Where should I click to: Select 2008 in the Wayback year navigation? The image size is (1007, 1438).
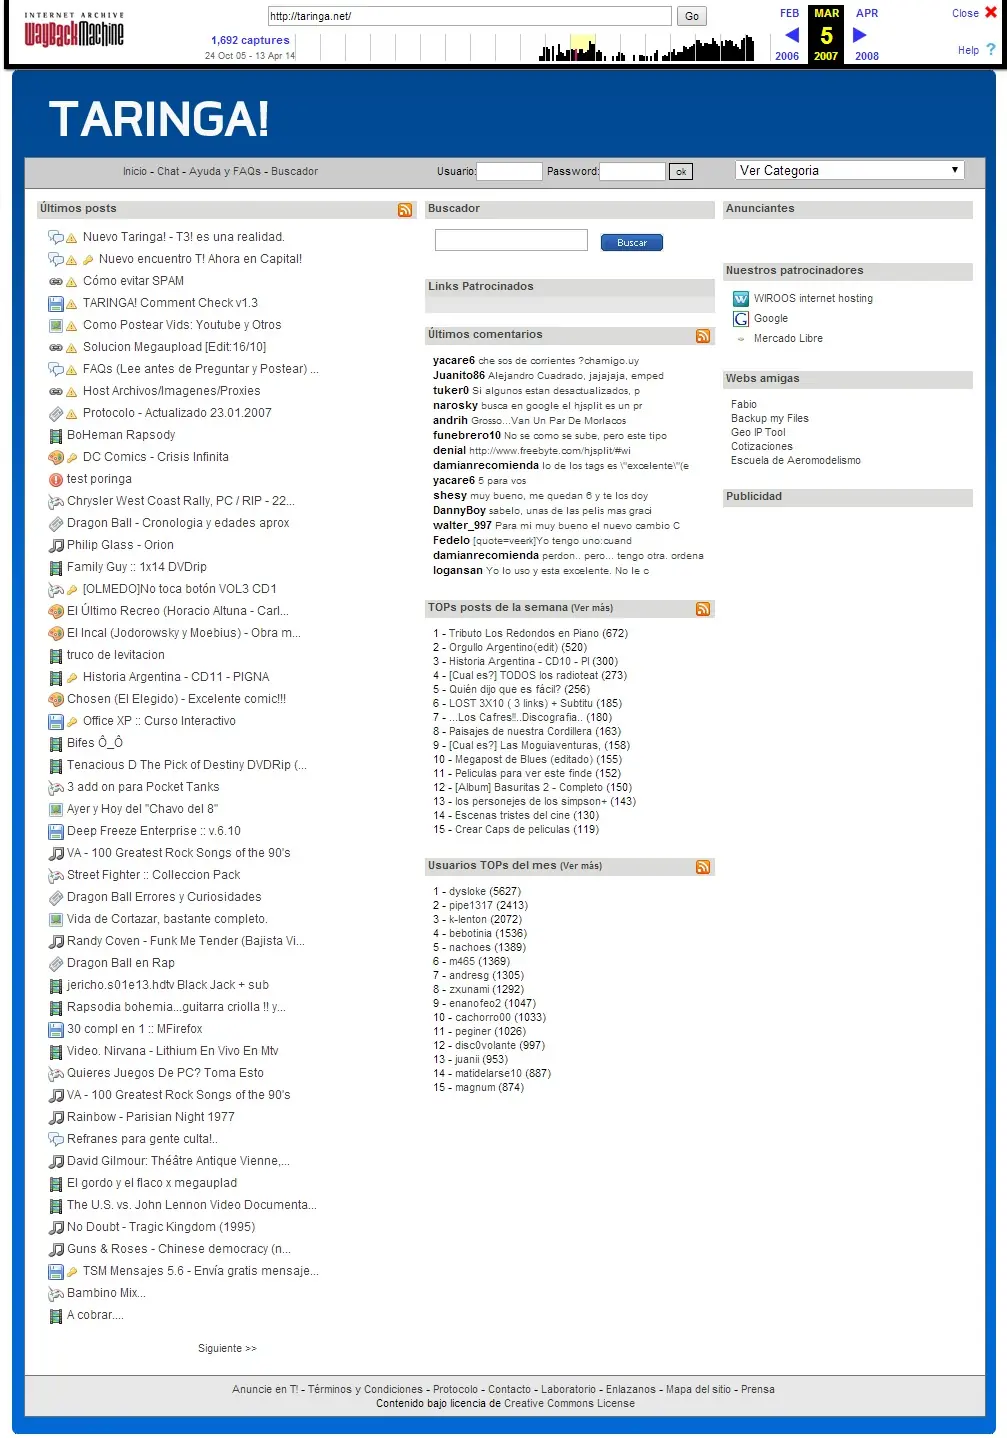[867, 56]
